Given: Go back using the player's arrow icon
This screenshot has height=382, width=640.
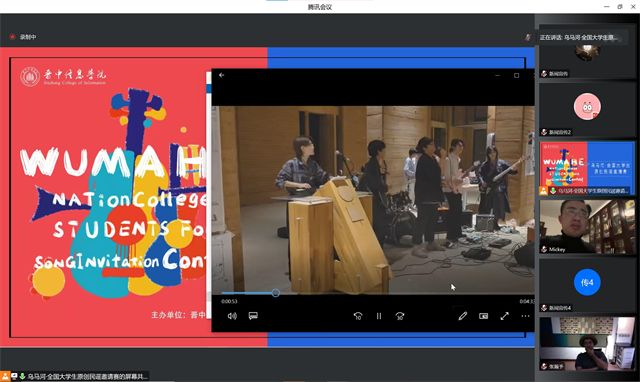Looking at the screenshot, I should [222, 75].
